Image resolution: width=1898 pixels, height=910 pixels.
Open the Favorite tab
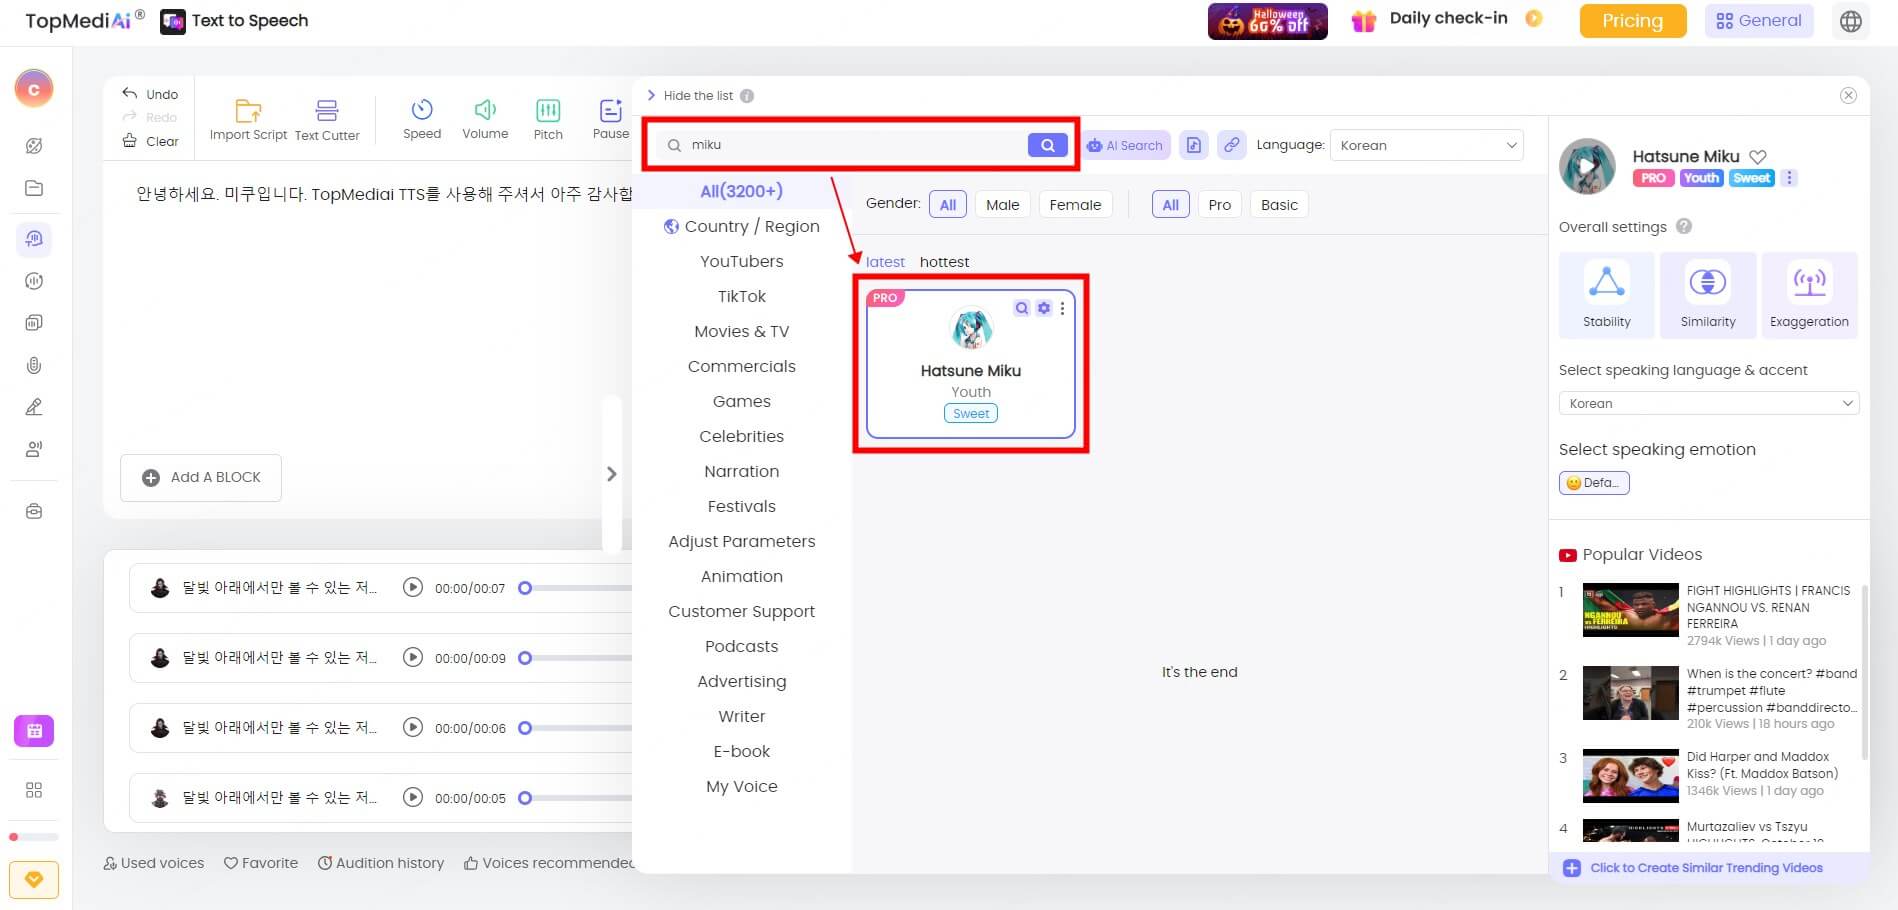(x=261, y=863)
